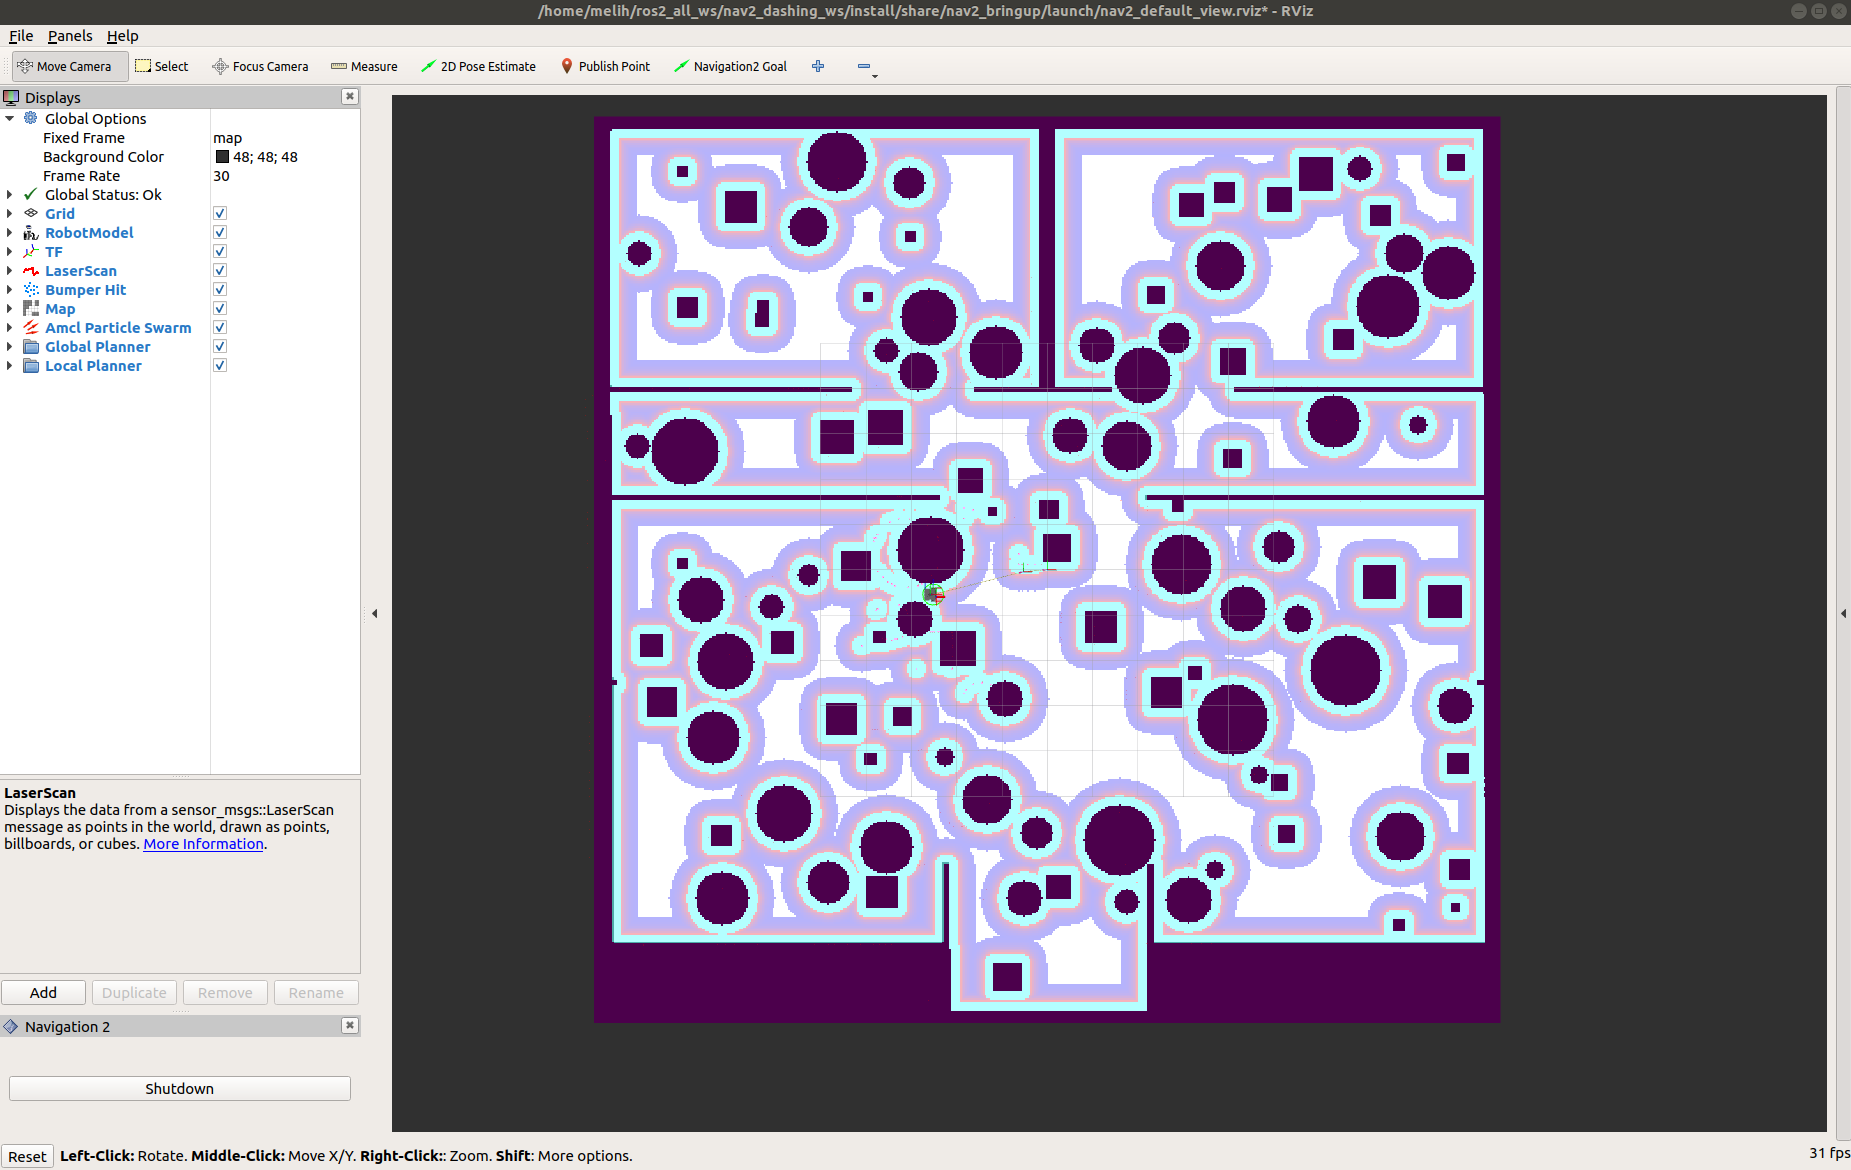Click the Add display button

[x=43, y=992]
